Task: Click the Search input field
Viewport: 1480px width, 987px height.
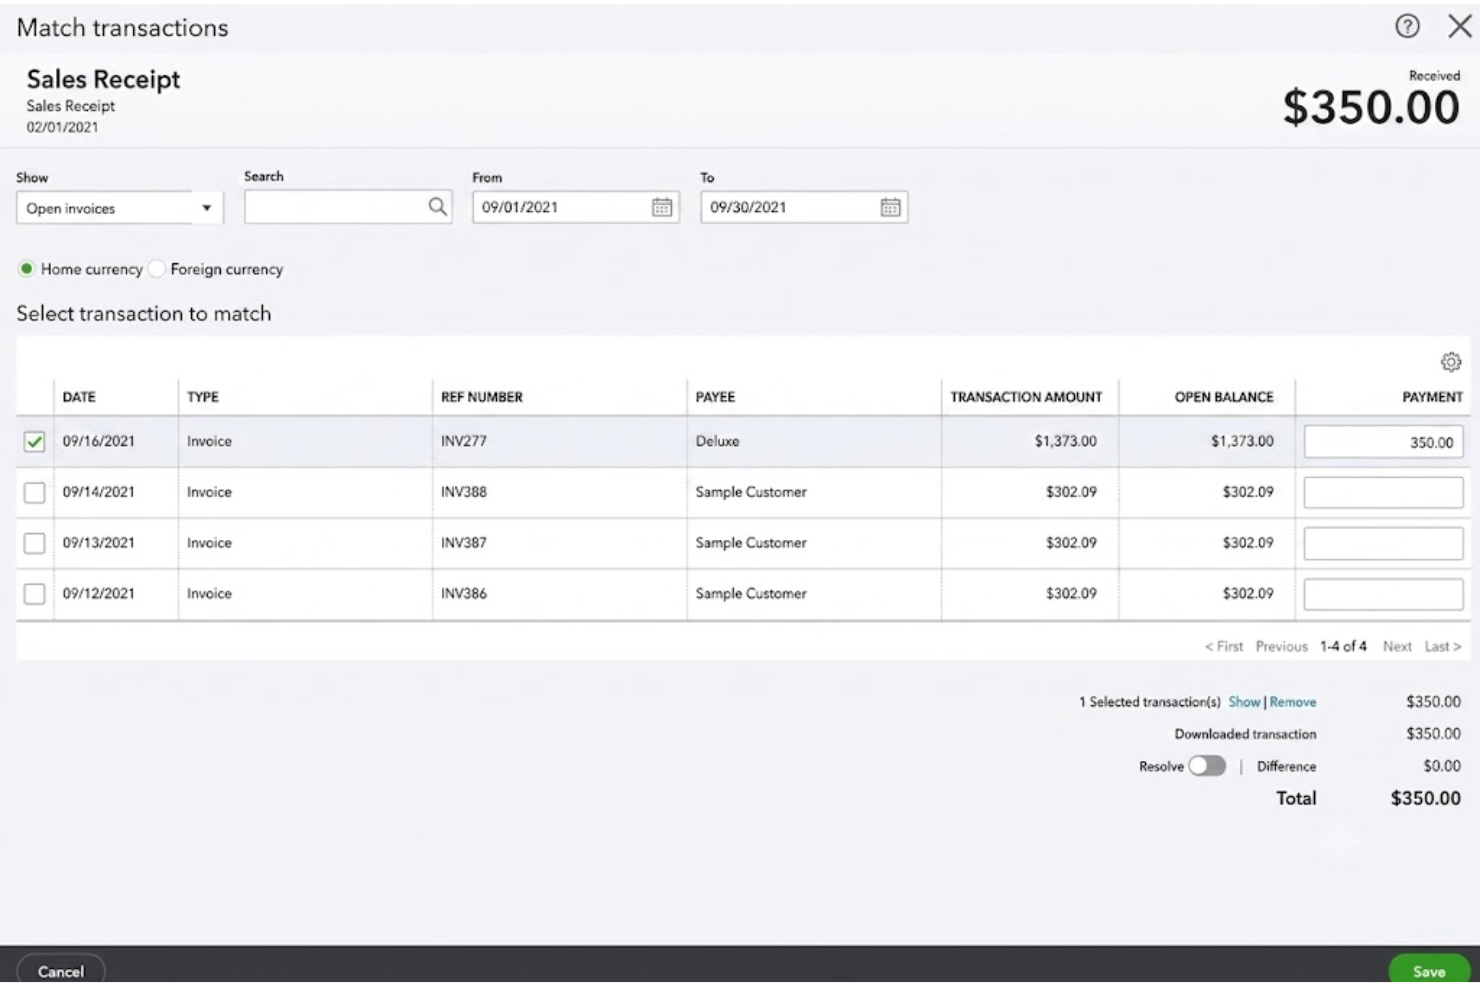Action: point(348,207)
